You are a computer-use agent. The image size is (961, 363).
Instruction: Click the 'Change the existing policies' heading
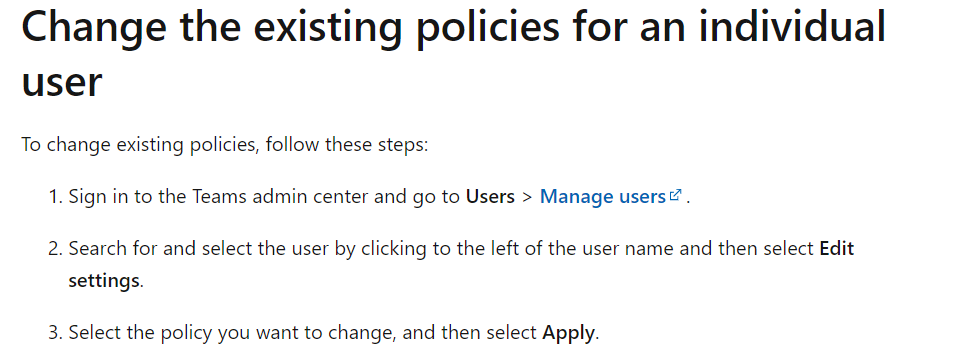point(454,54)
